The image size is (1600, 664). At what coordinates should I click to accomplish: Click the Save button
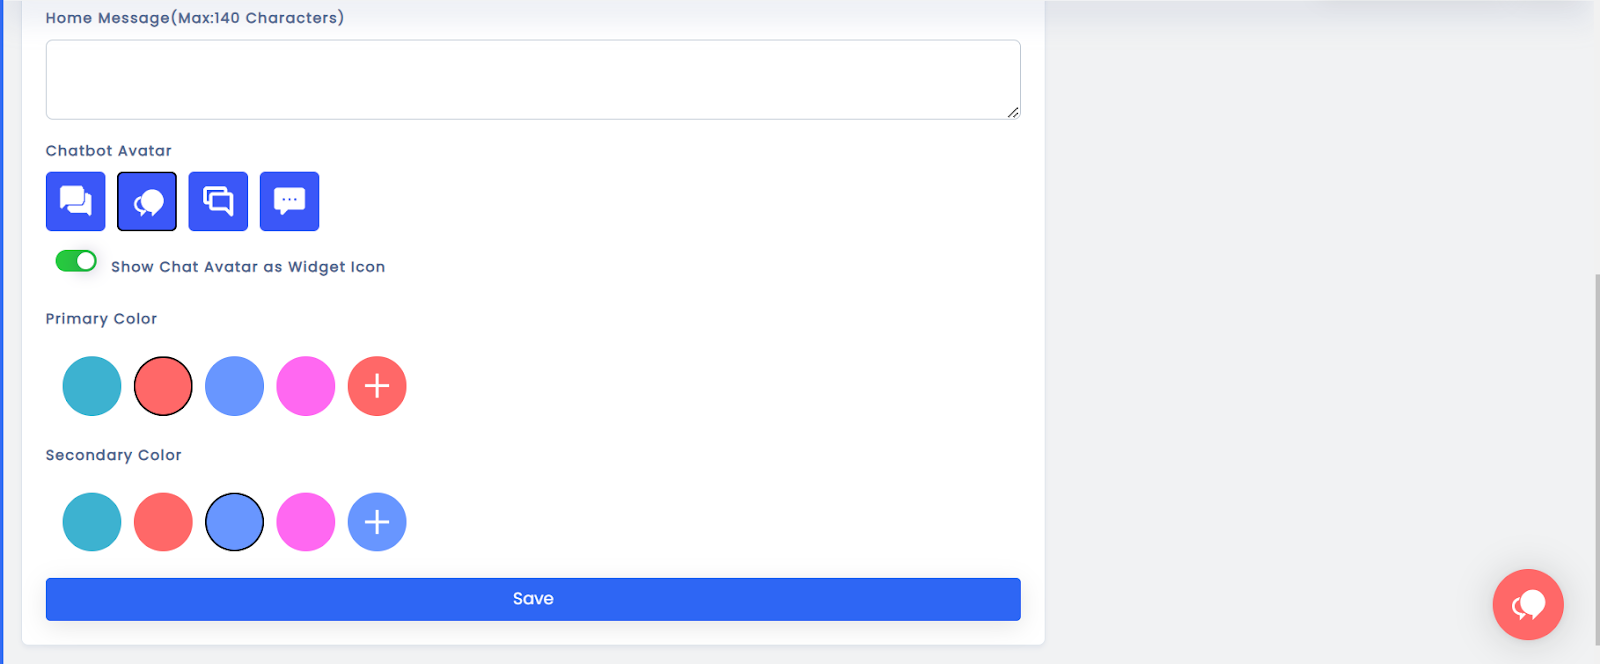[533, 599]
